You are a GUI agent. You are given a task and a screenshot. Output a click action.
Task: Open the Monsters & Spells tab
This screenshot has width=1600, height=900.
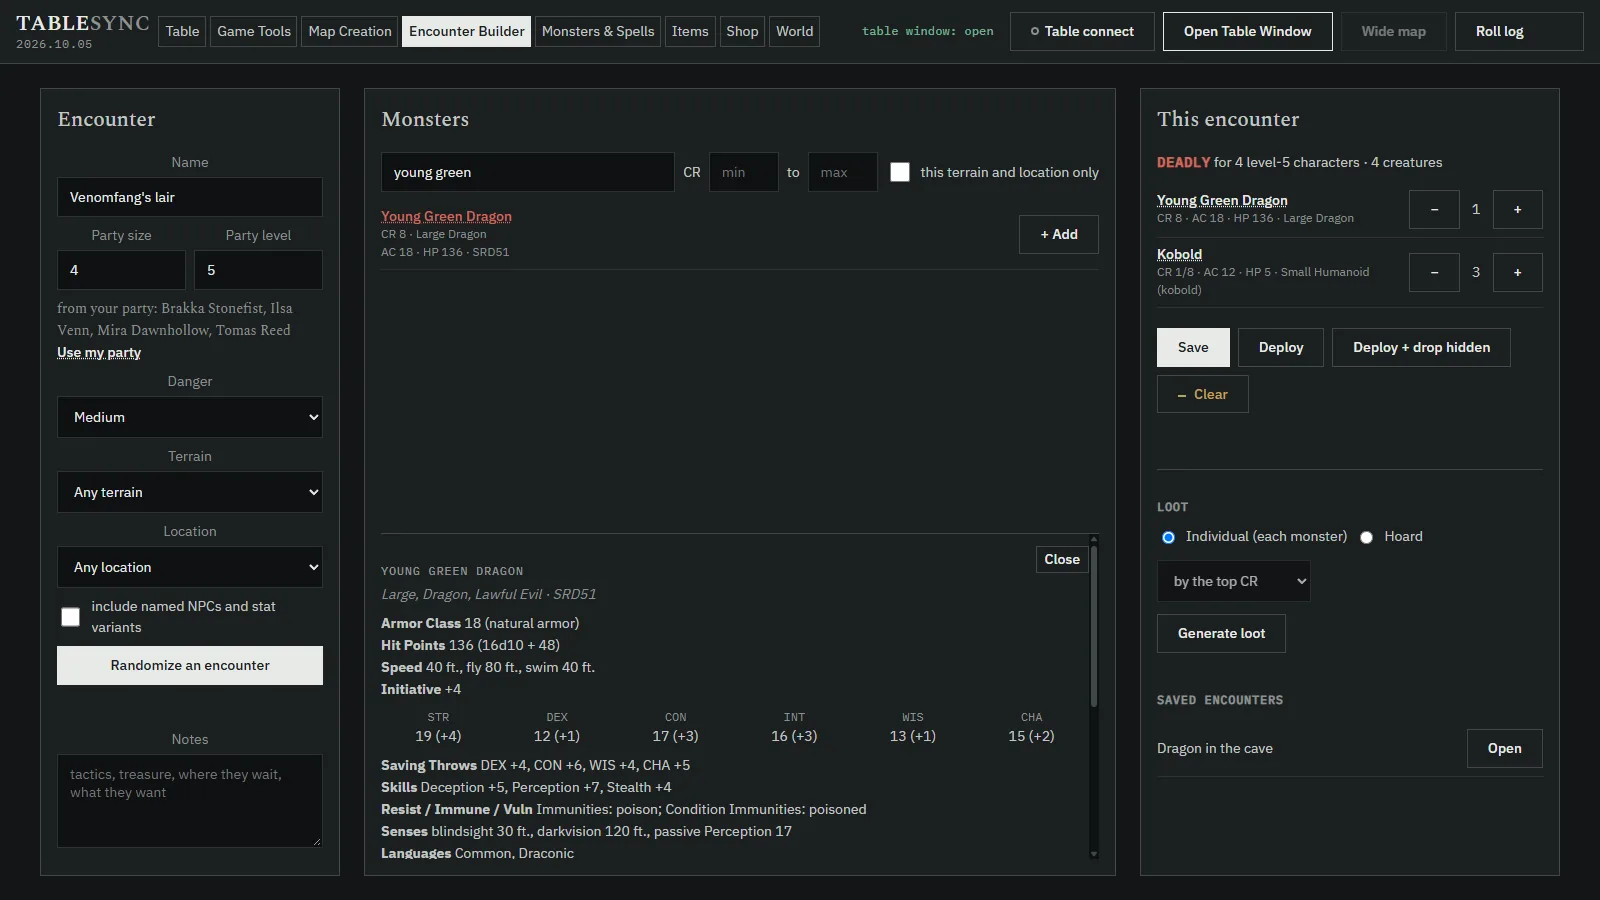point(598,31)
